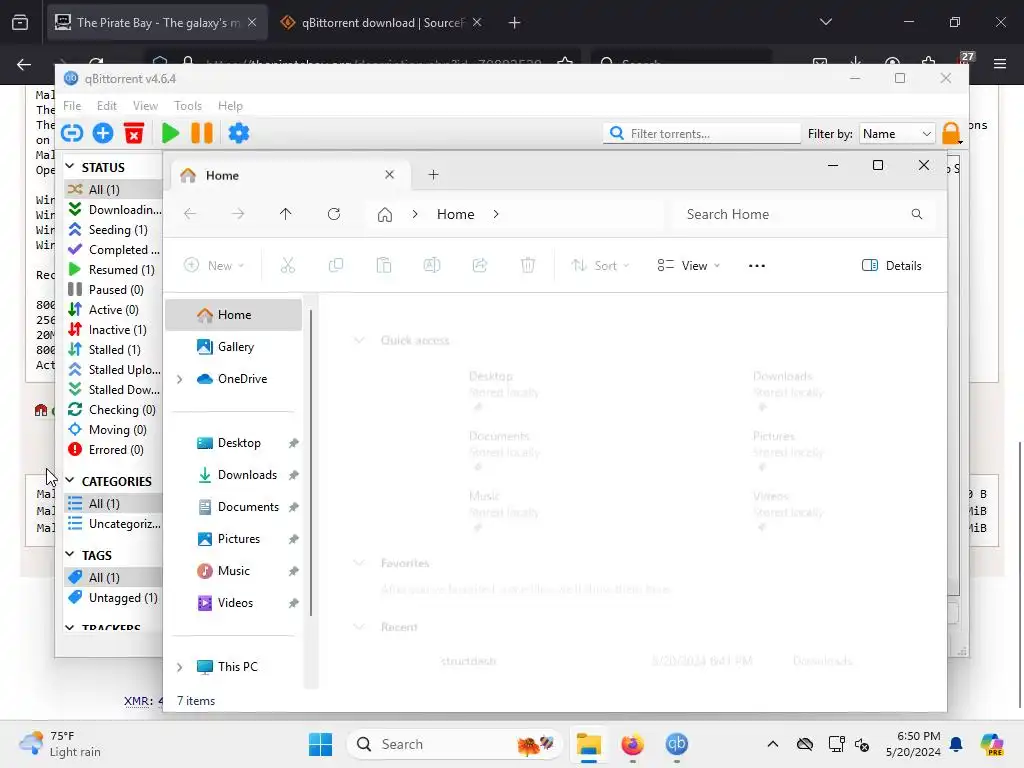This screenshot has height=768, width=1024.
Task: Open the Help menu in qBittorrent
Action: coord(230,106)
